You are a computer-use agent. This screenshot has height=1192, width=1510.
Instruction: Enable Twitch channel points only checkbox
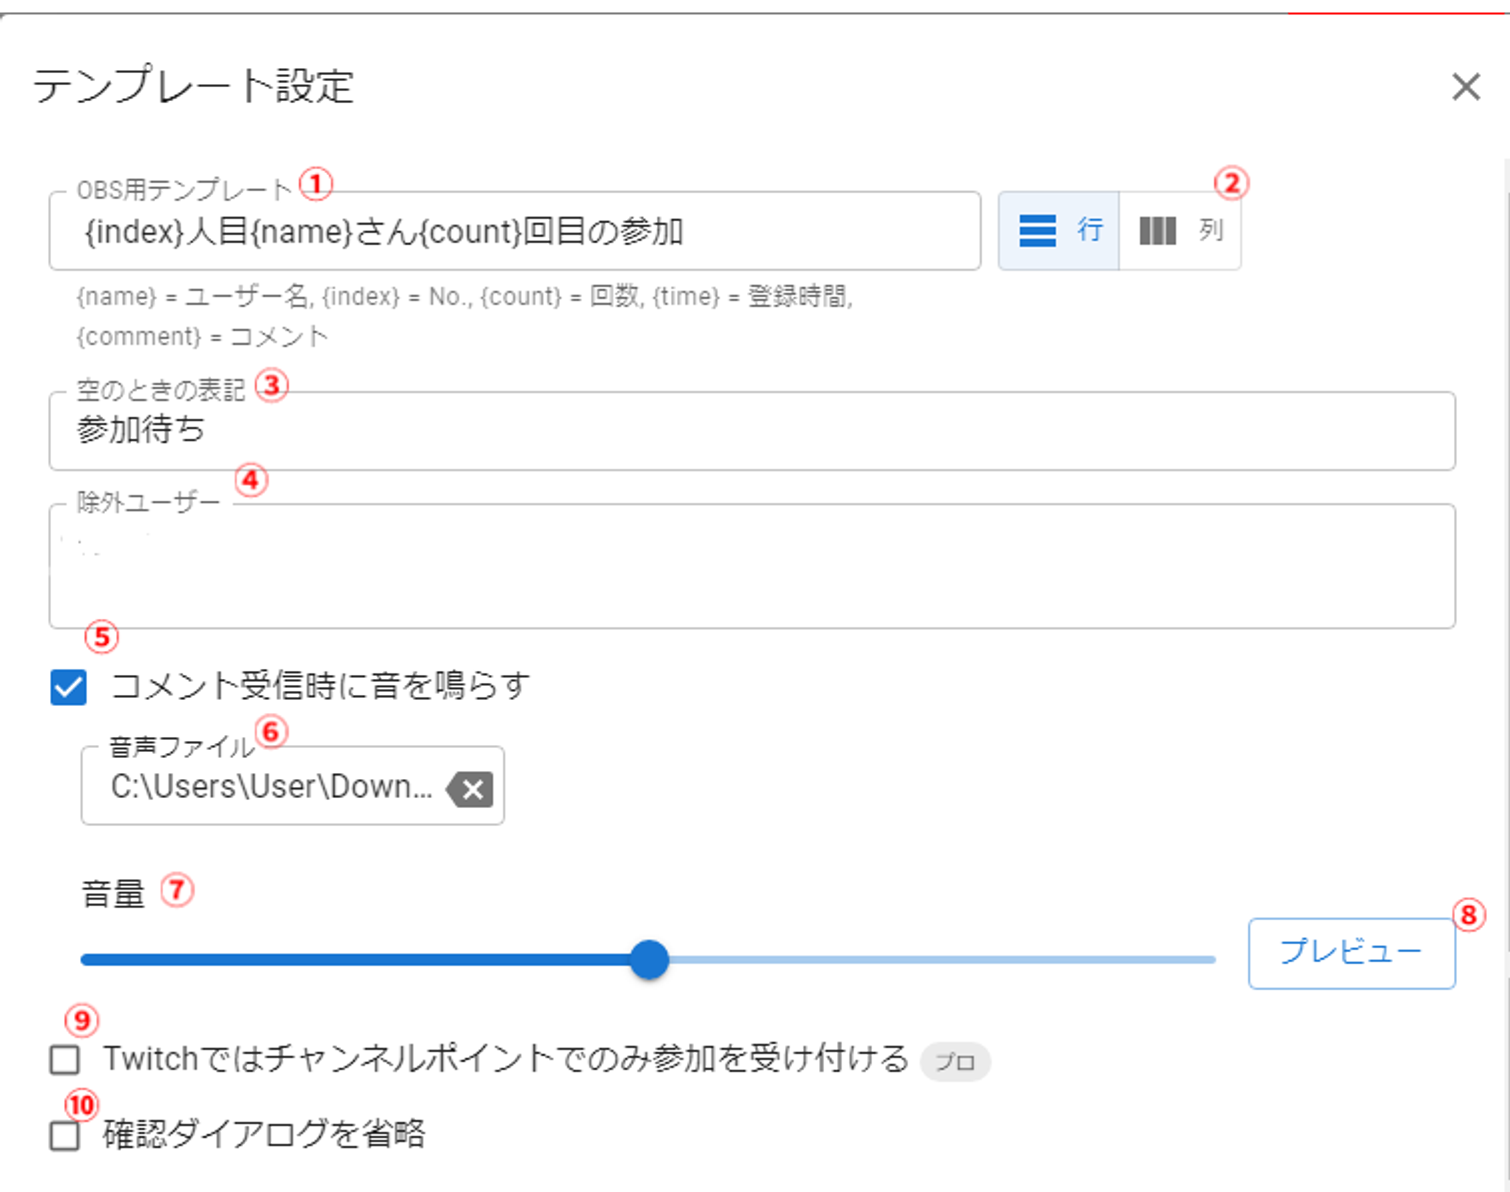pos(65,1060)
